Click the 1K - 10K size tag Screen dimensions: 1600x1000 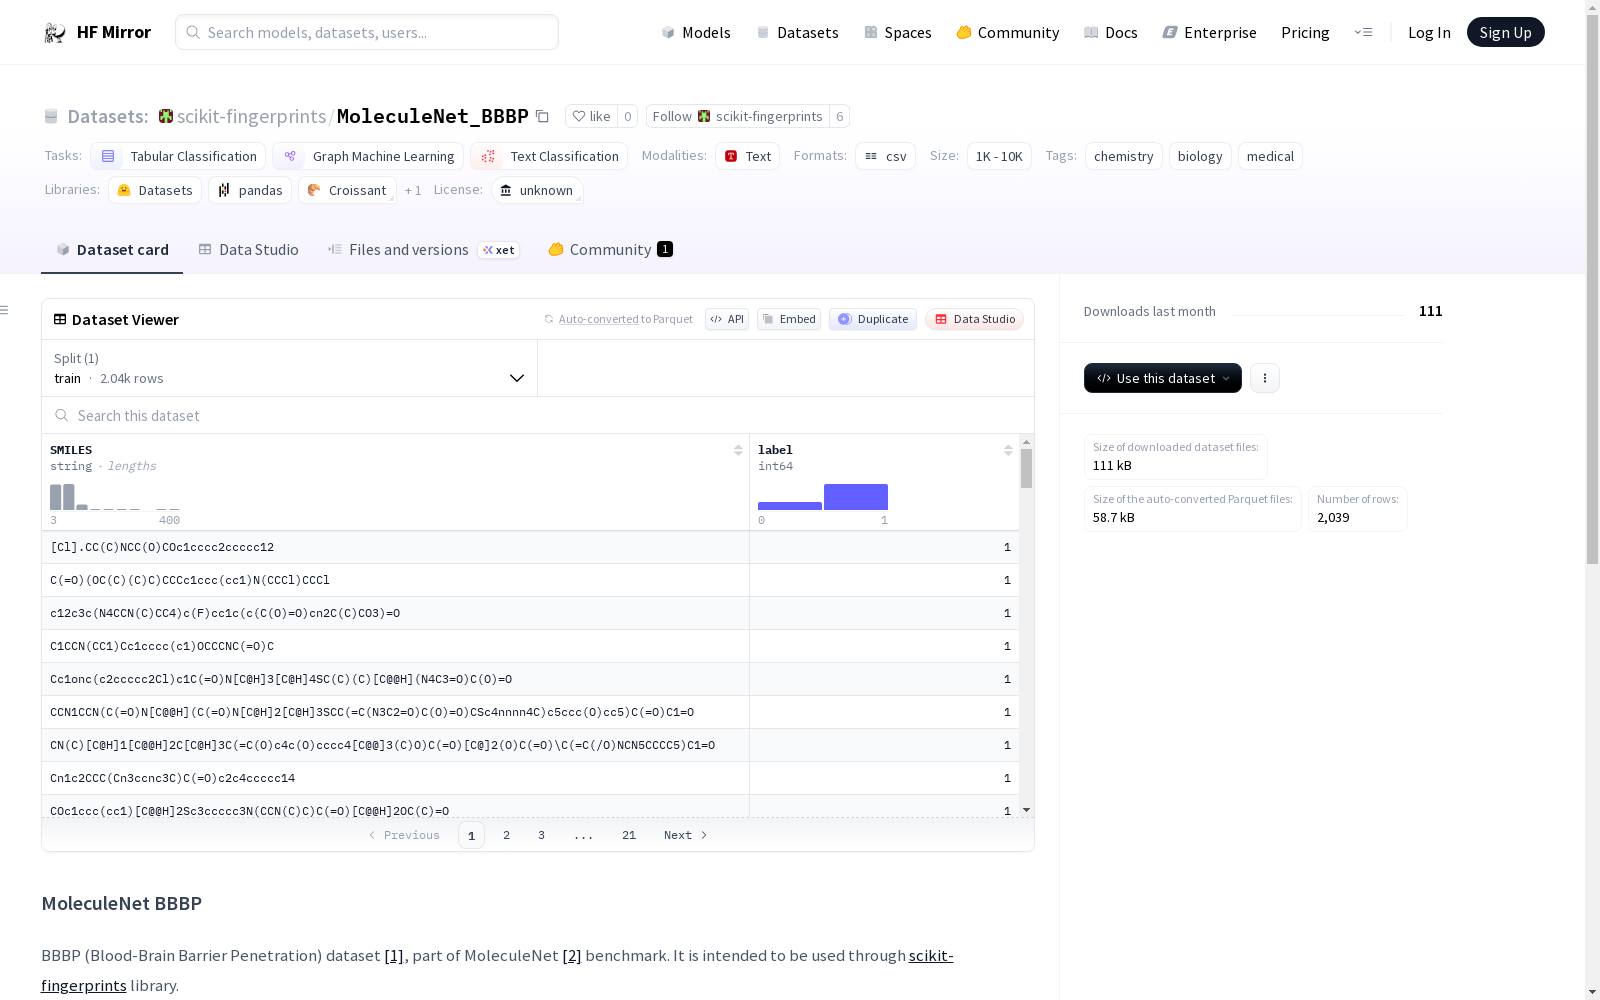[x=999, y=156]
